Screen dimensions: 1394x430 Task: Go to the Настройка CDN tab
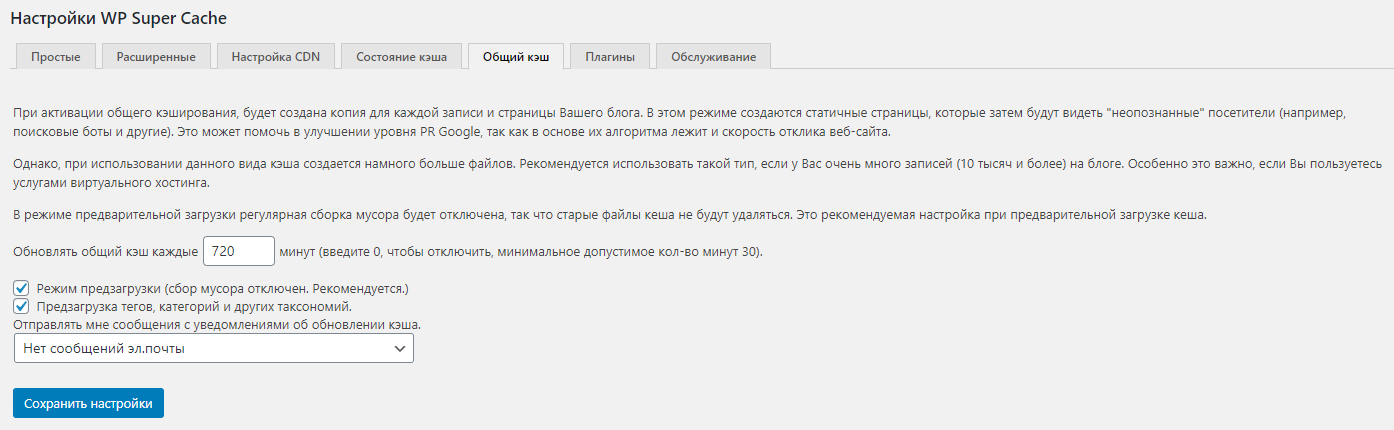(x=276, y=57)
